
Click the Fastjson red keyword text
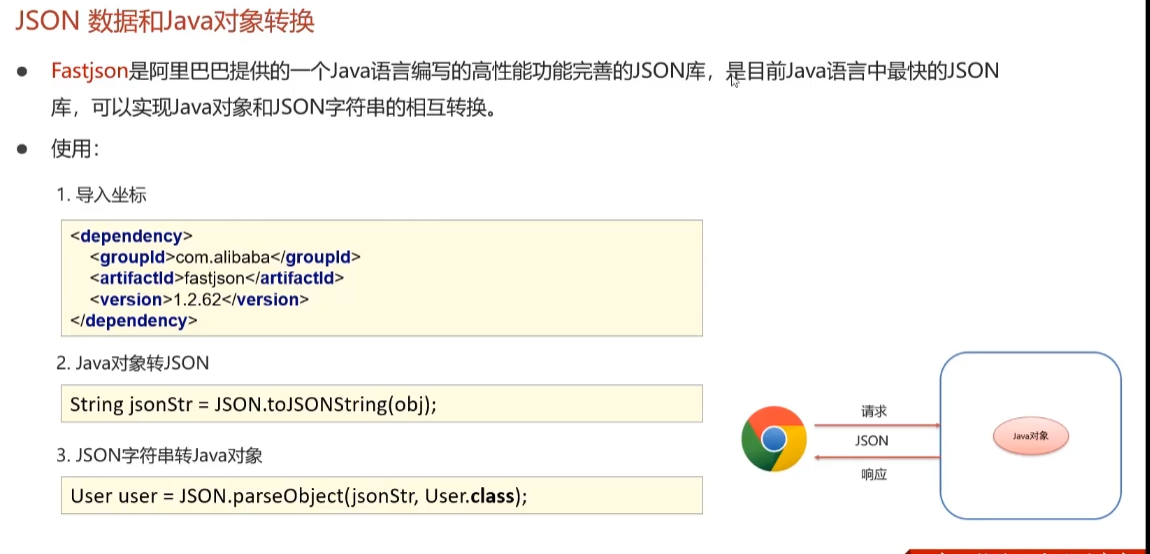pyautogui.click(x=89, y=72)
